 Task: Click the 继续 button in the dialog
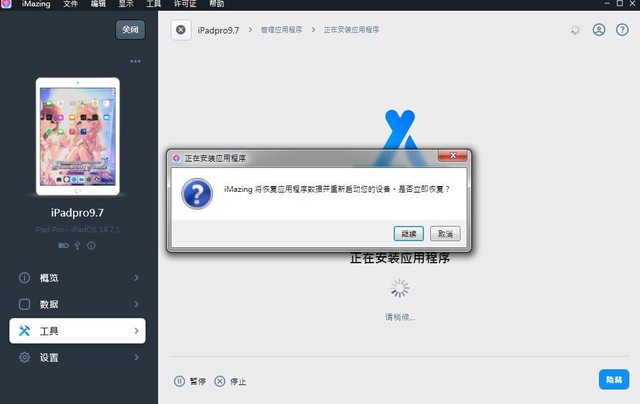pyautogui.click(x=409, y=233)
